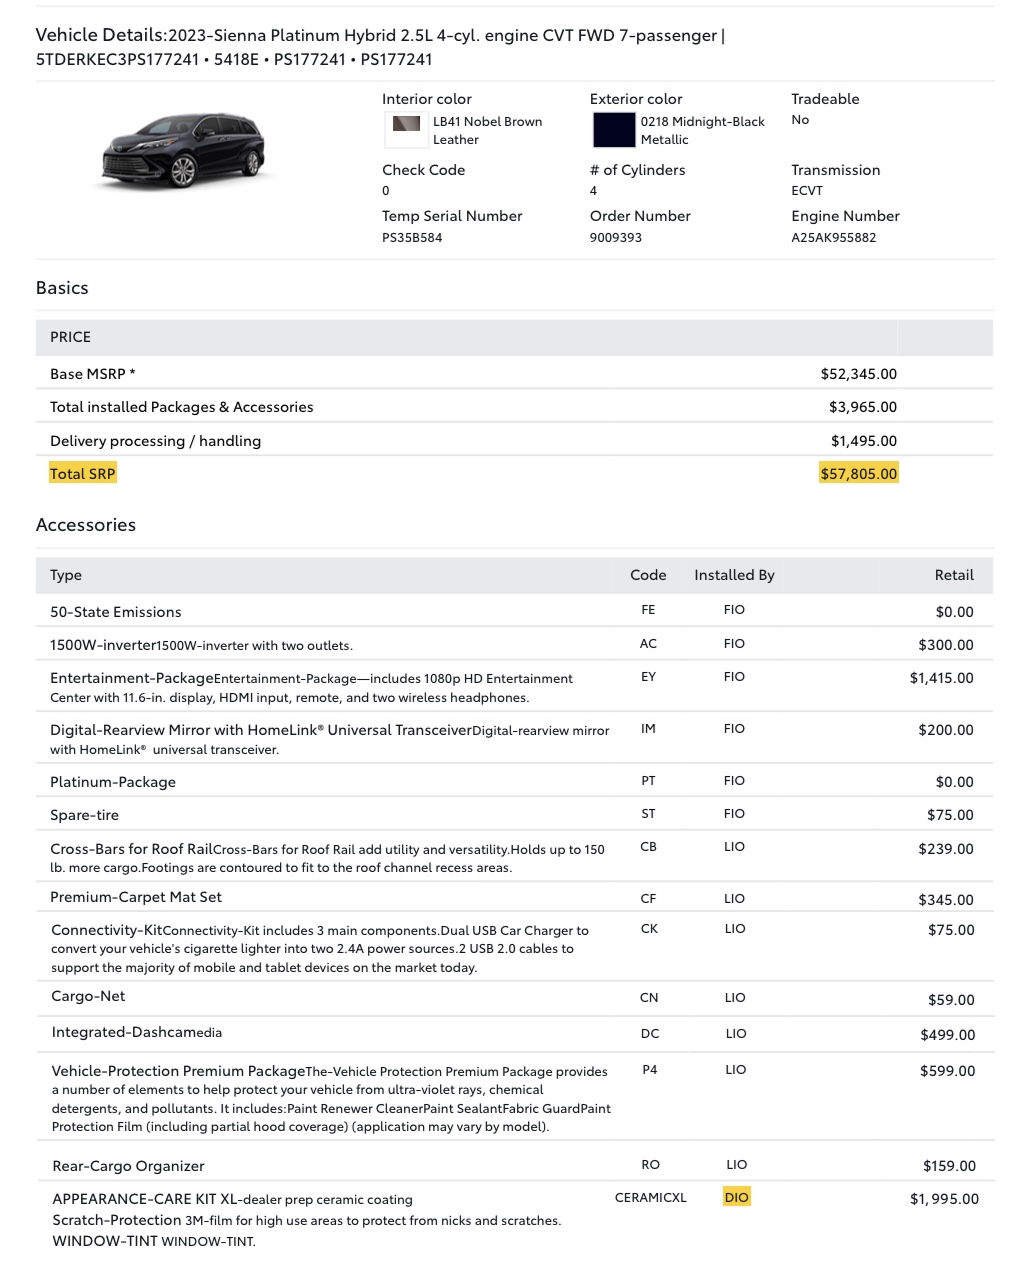The height and width of the screenshot is (1268, 1020).
Task: Click the highlighted 'DIO' installer value
Action: coord(736,1197)
